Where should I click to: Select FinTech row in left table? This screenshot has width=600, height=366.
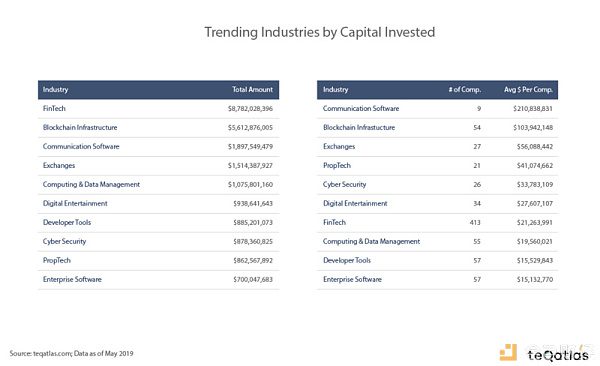(158, 109)
